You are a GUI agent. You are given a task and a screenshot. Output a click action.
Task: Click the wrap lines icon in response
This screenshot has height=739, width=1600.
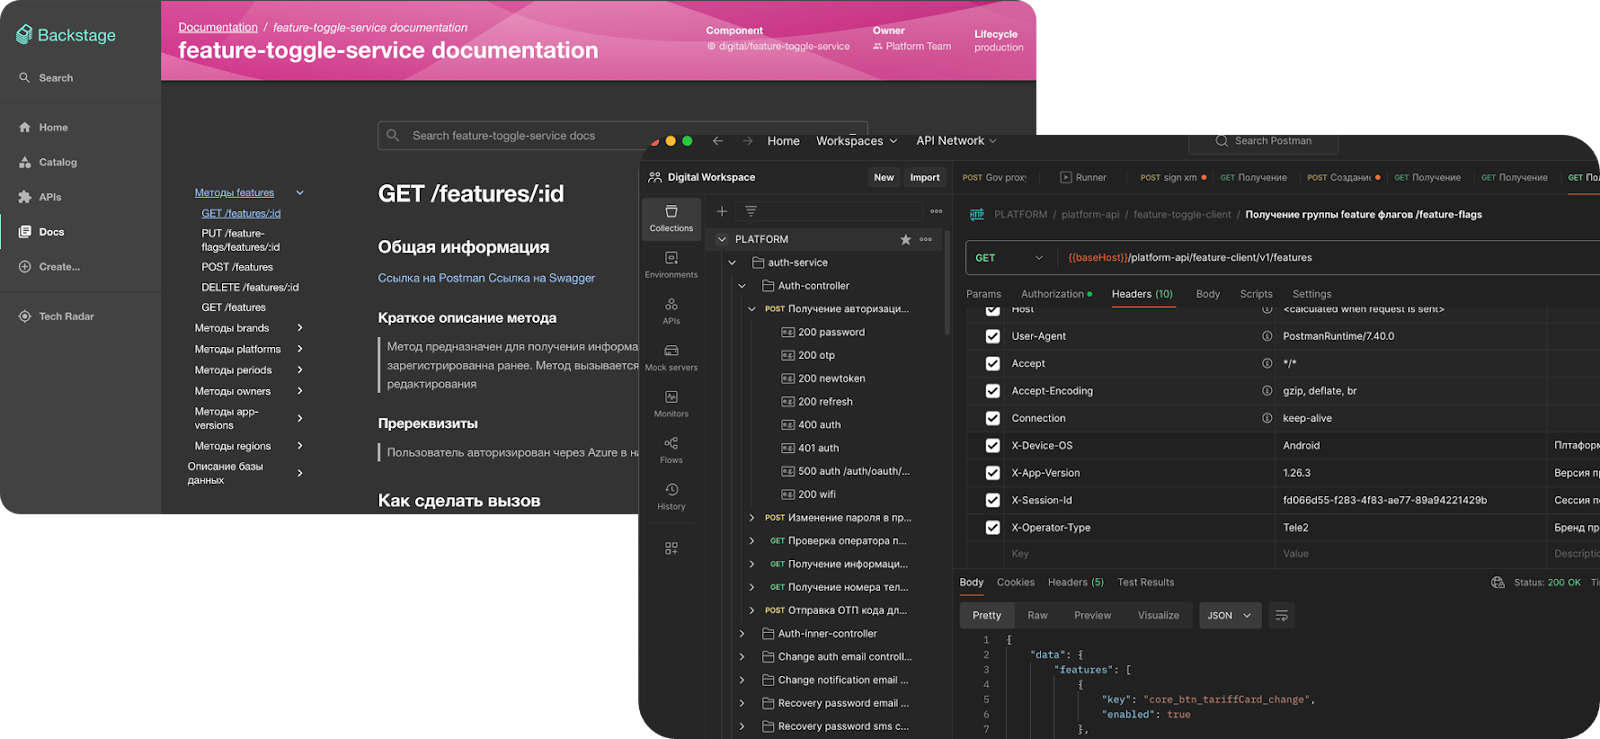click(x=1282, y=615)
